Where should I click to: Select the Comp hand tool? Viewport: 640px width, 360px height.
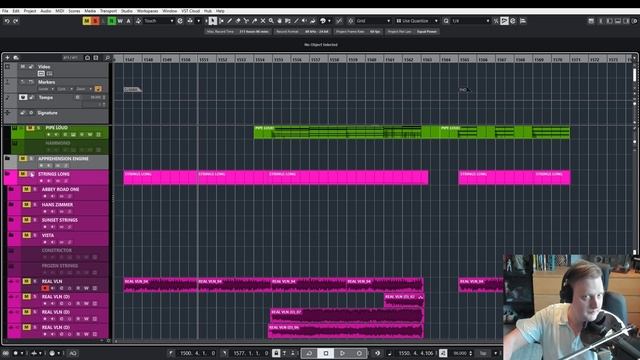(x=280, y=21)
